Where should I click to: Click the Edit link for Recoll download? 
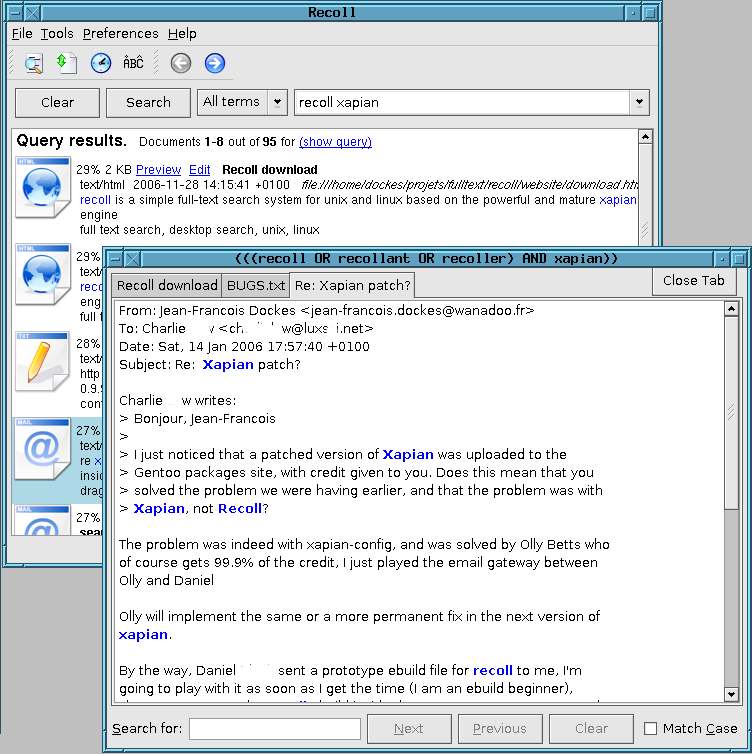coord(200,170)
